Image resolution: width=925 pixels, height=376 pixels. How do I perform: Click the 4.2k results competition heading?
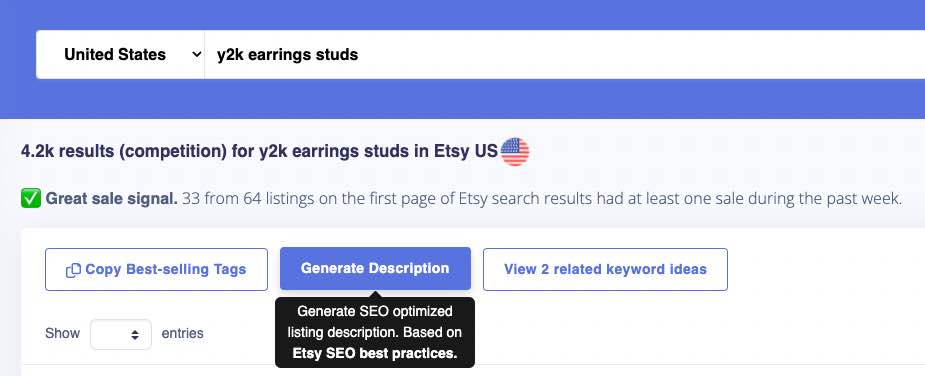click(x=260, y=152)
